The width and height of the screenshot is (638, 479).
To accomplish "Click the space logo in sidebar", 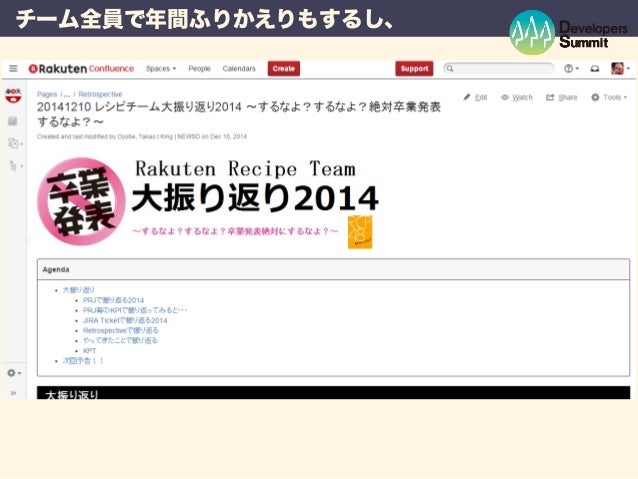I will [x=13, y=96].
